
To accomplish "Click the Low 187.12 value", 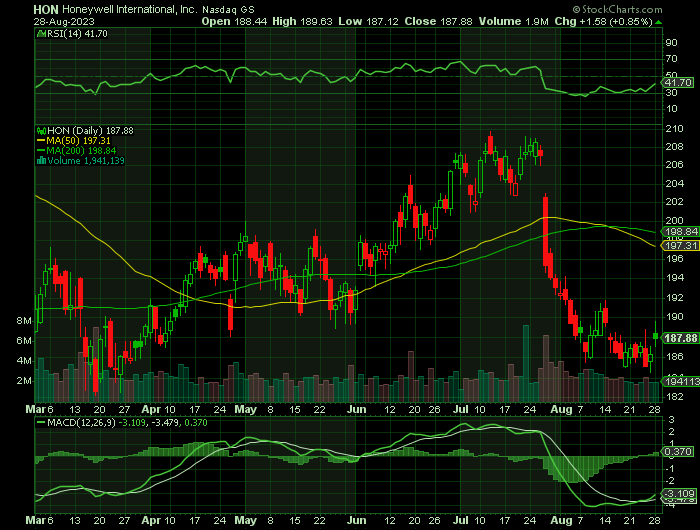I will coord(368,21).
